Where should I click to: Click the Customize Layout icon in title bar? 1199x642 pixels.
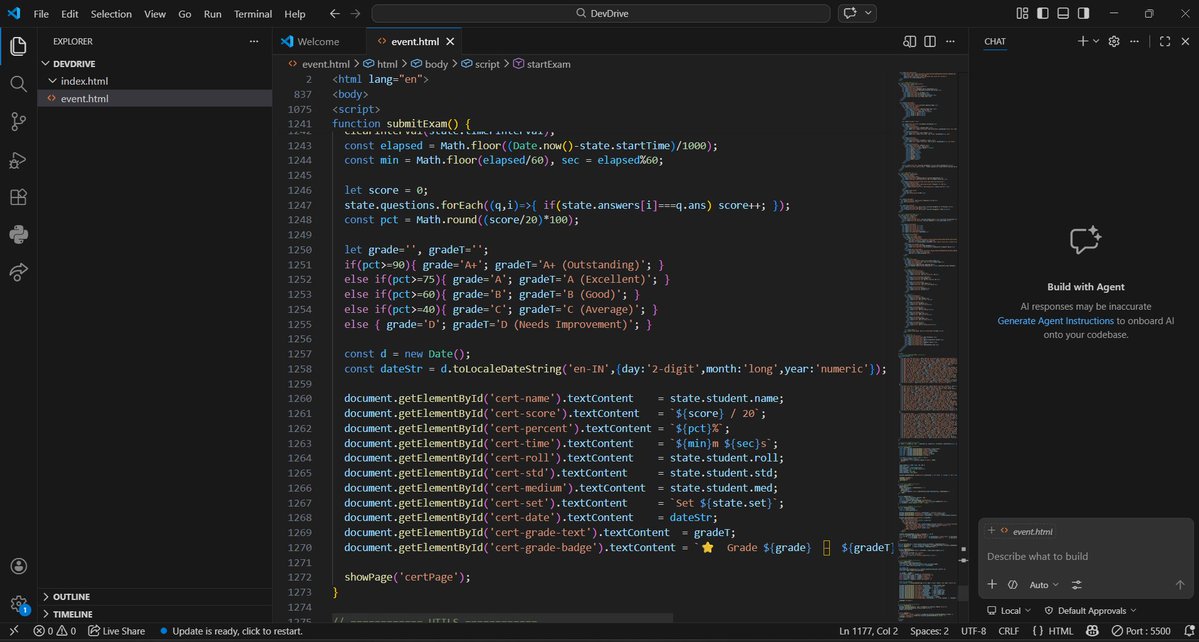1022,14
